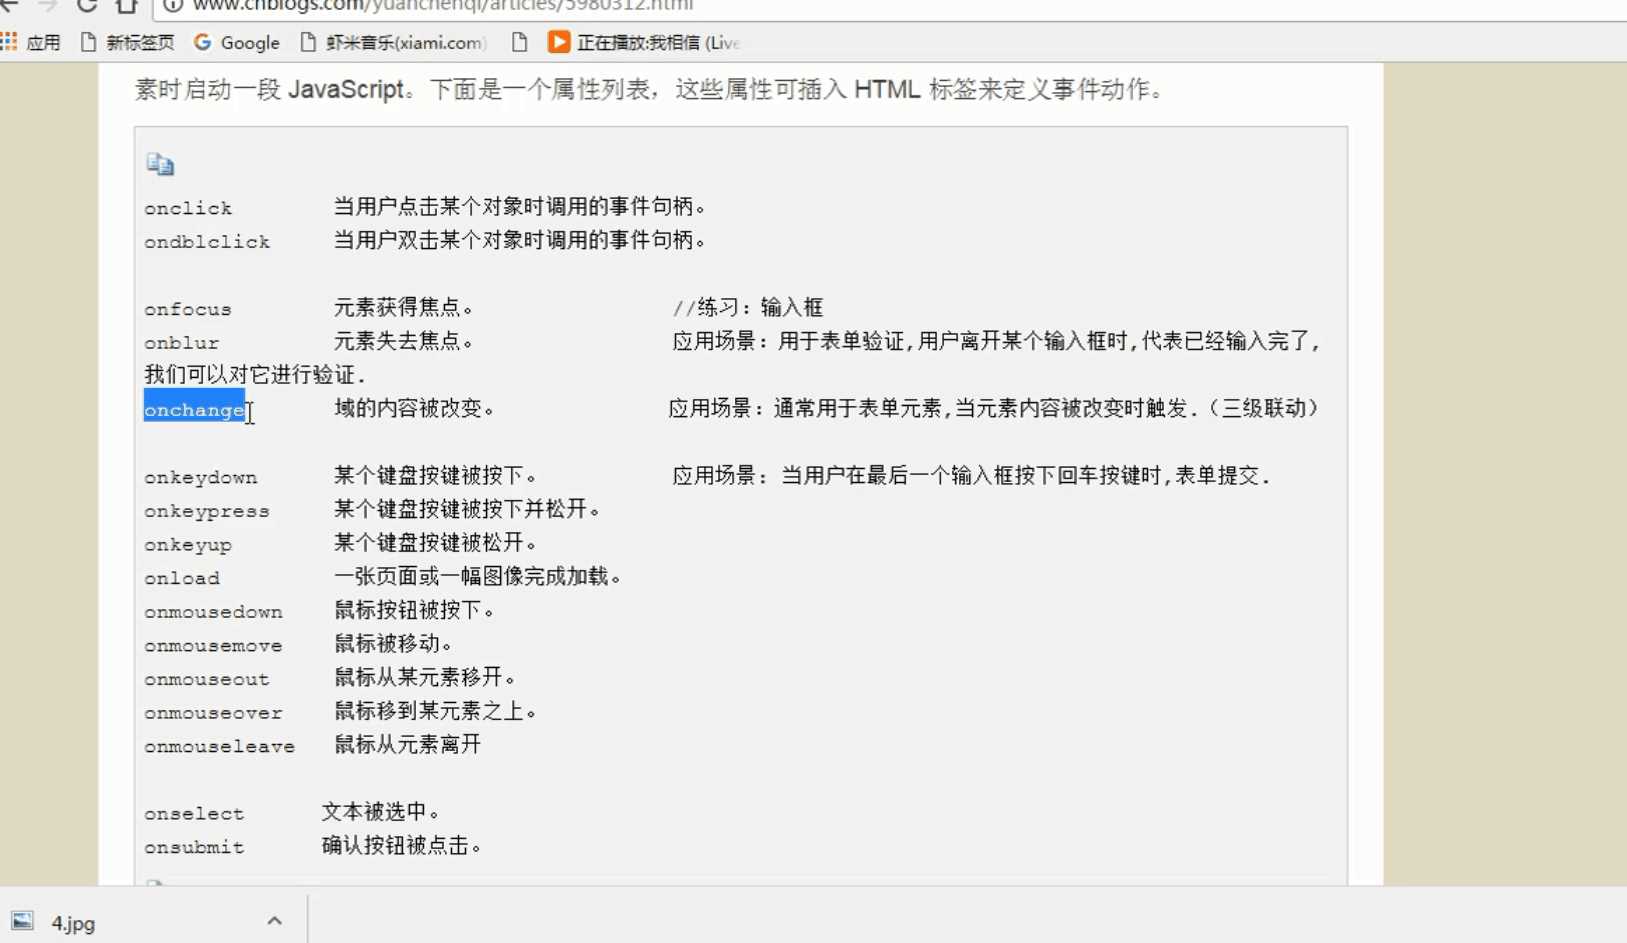
Task: Click the text "onmouseleave"
Action: [220, 747]
